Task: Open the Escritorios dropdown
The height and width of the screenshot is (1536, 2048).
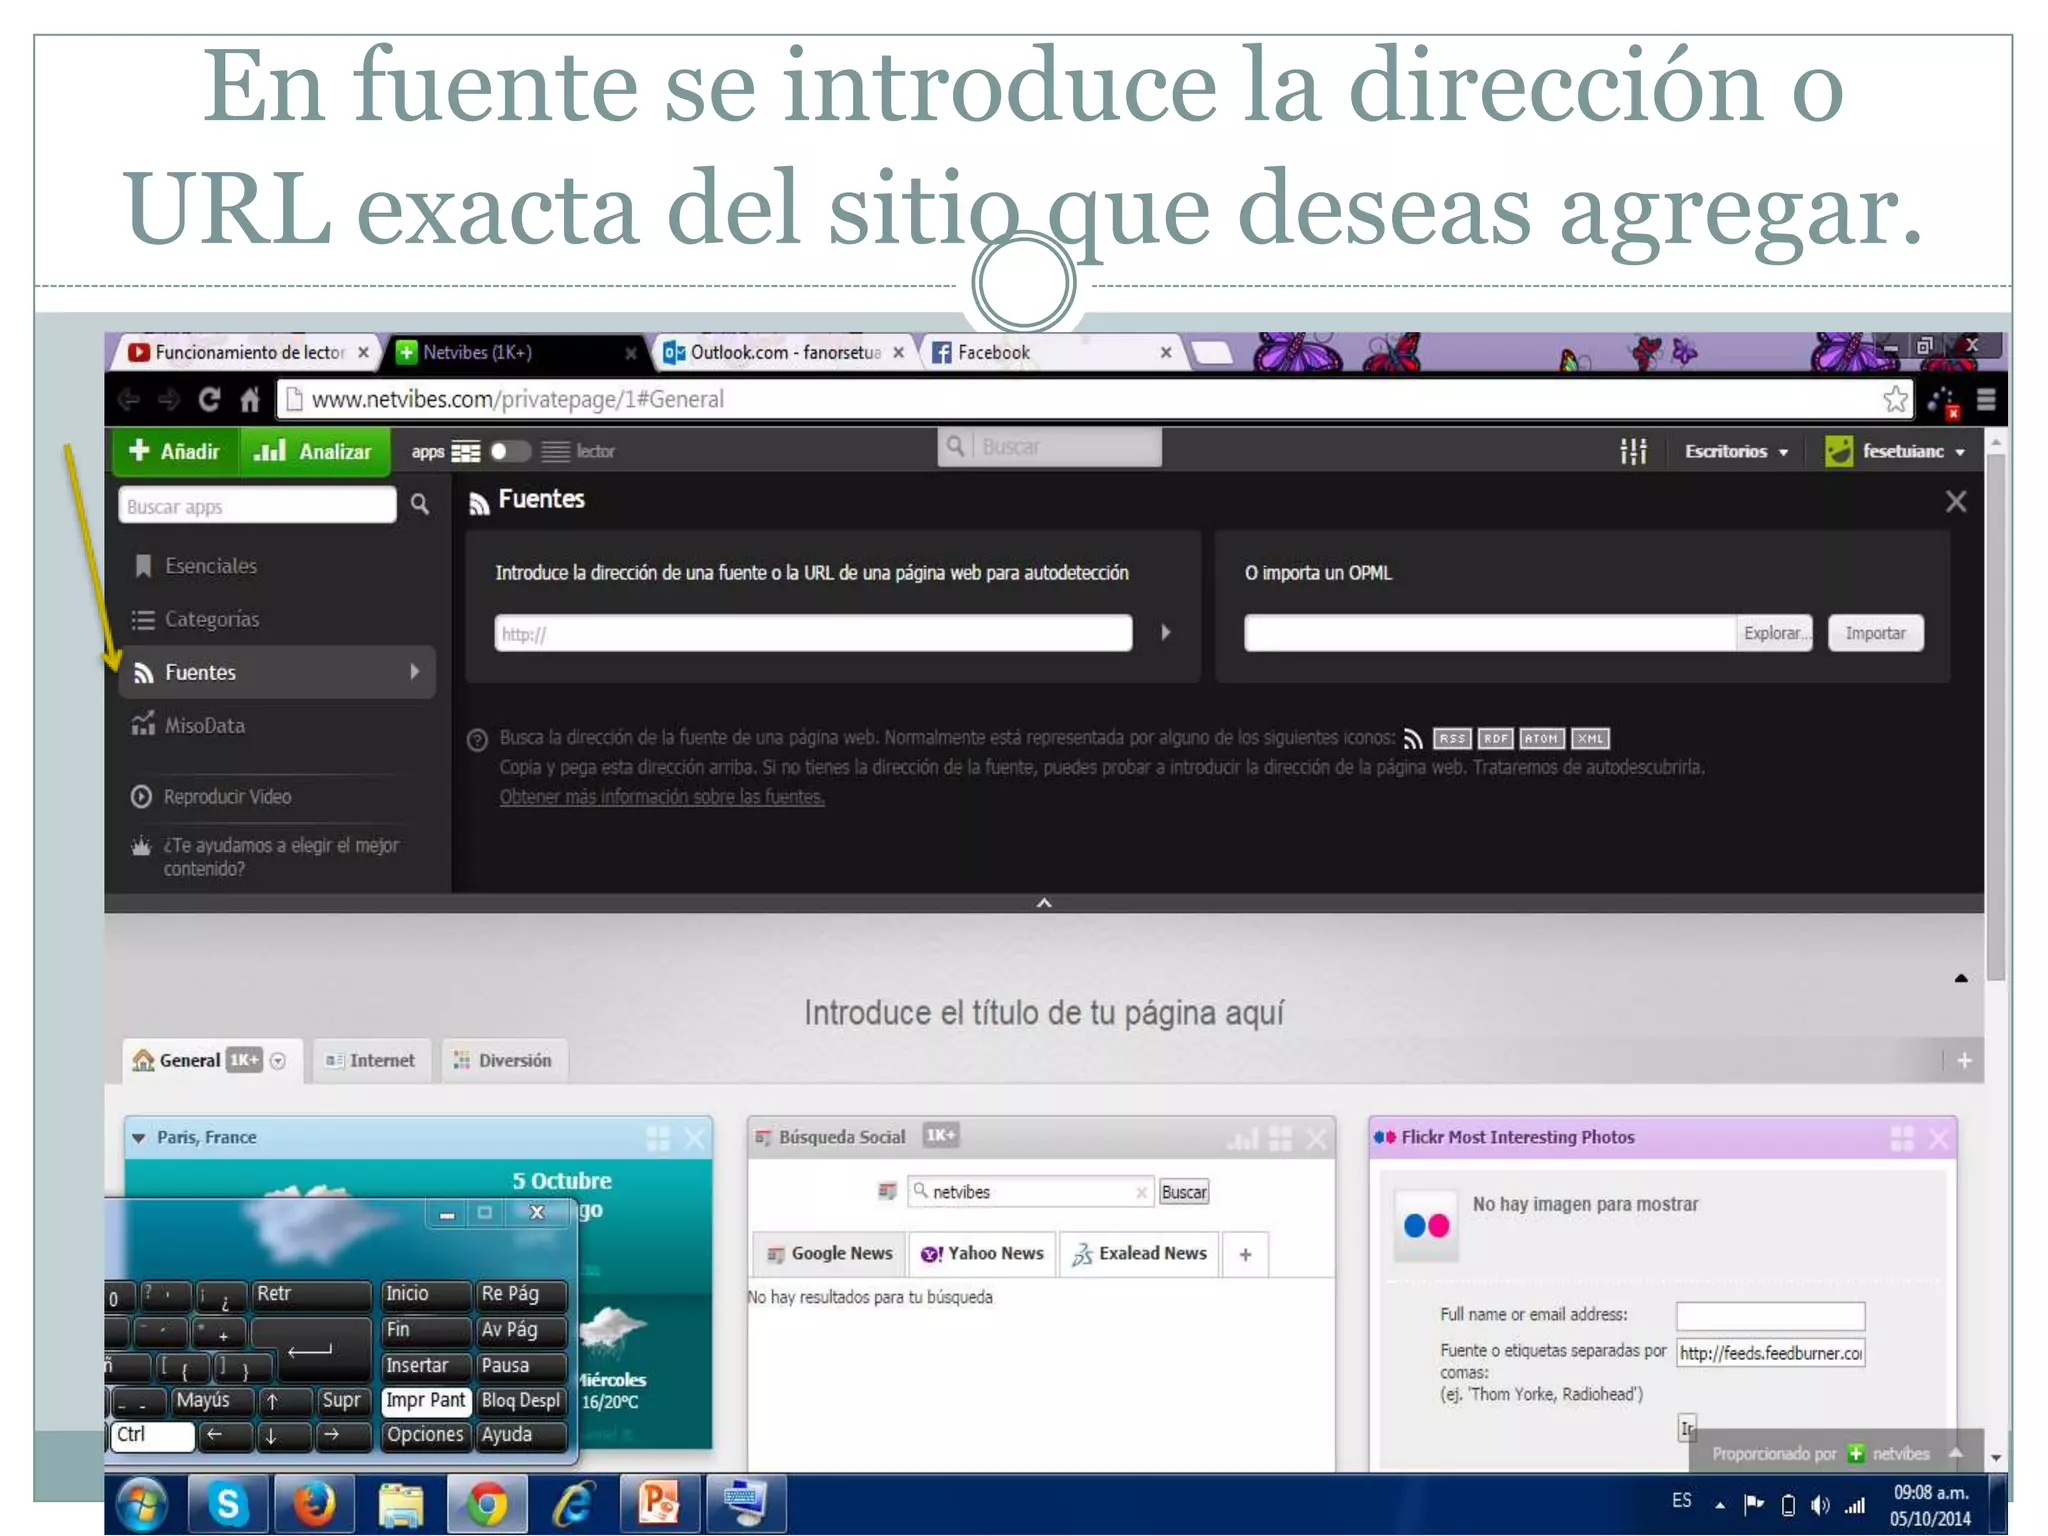Action: click(1736, 451)
